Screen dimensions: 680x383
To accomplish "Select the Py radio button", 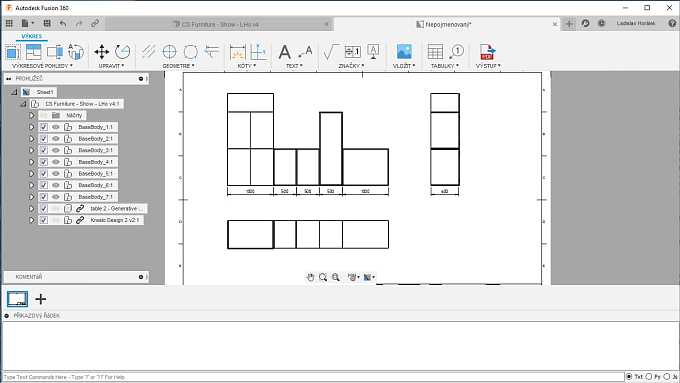I will coord(649,376).
